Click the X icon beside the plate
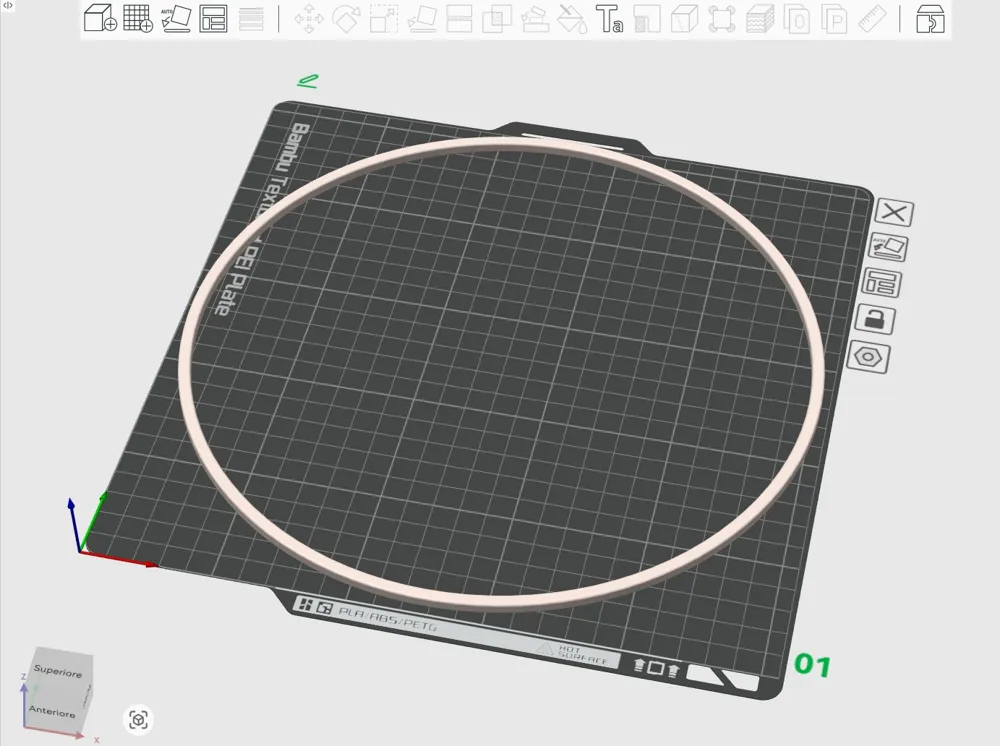The height and width of the screenshot is (746, 1000). (x=894, y=212)
